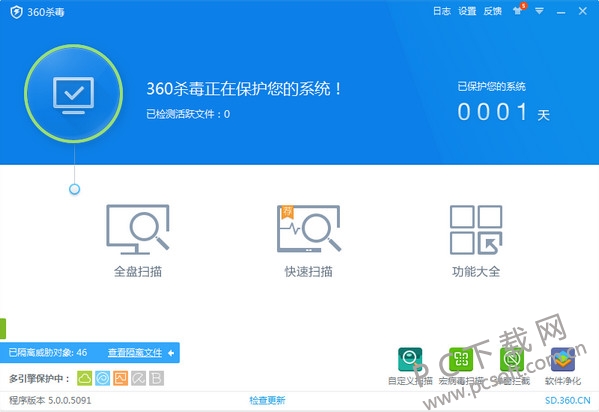Screen dimensions: 599x412
Task: Open the 自定义扫描 custom scan tool
Action: [410, 366]
